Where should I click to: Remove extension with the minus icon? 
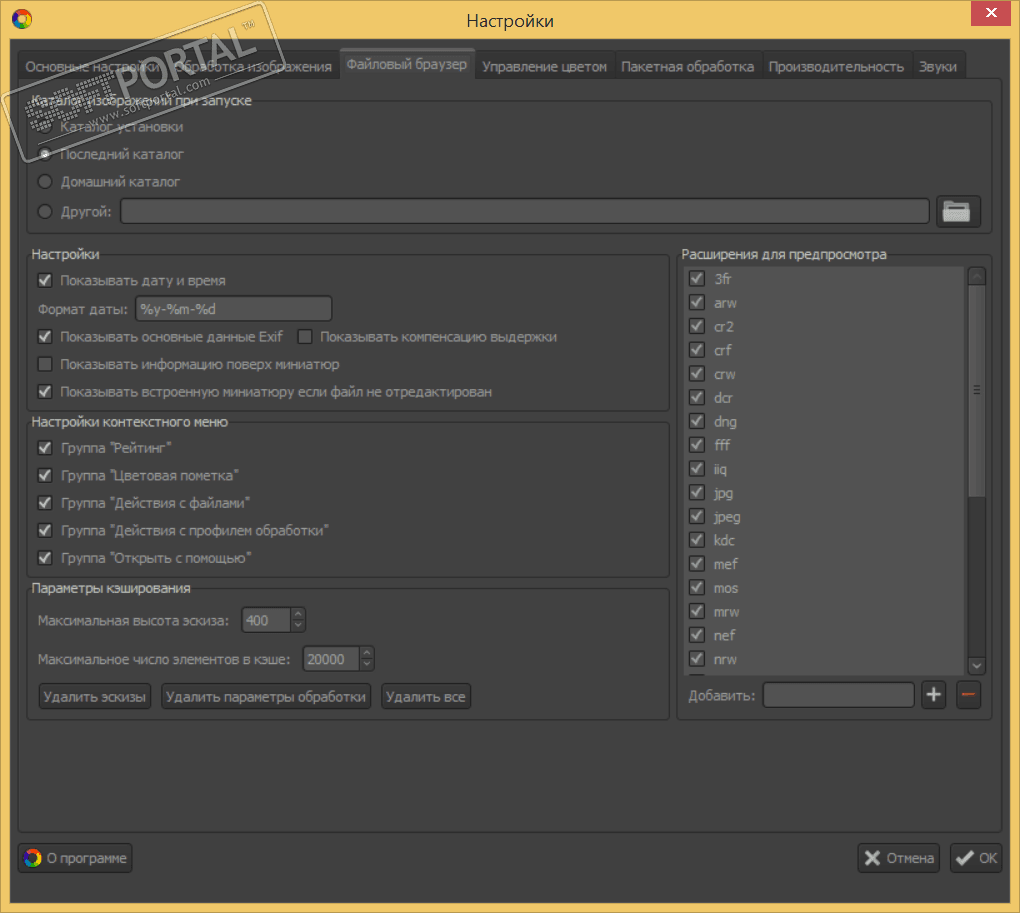coord(968,695)
